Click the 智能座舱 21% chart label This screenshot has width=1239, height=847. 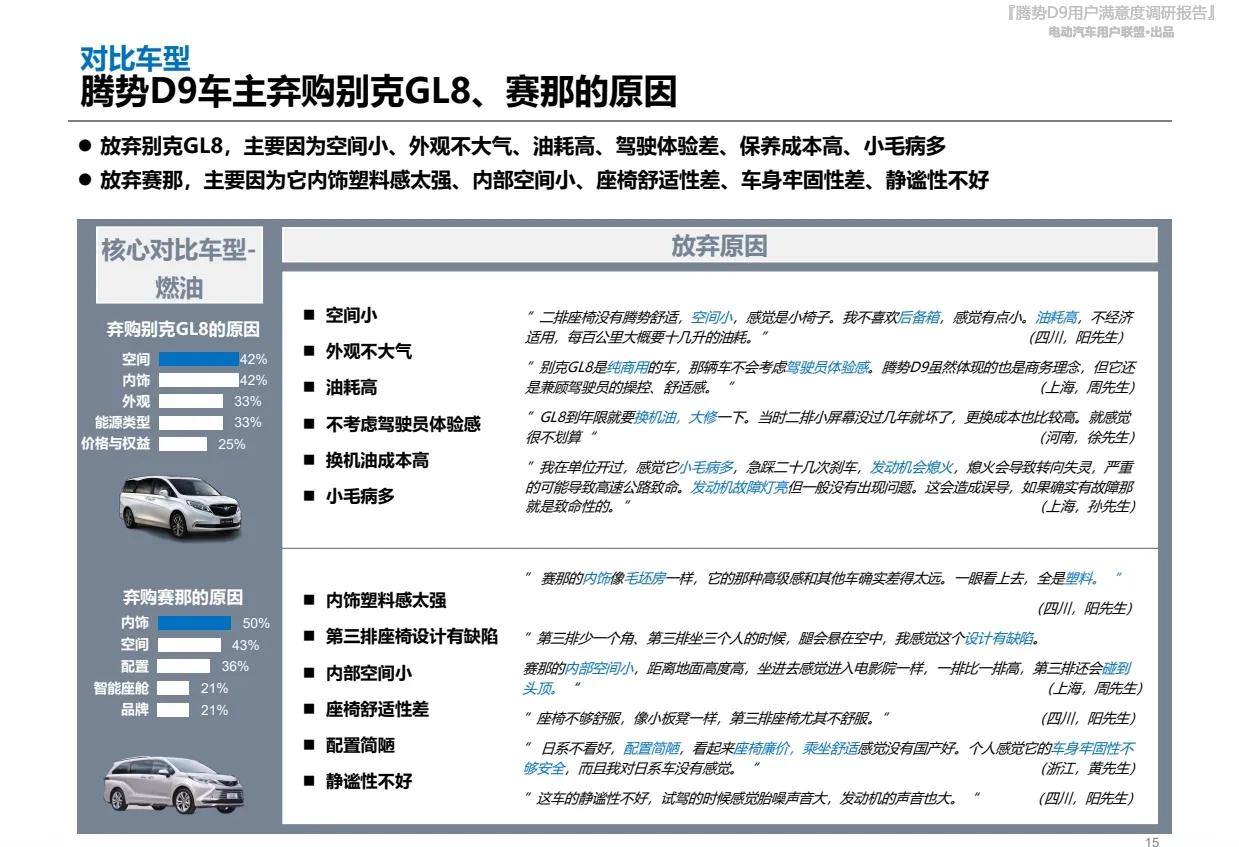(121, 688)
